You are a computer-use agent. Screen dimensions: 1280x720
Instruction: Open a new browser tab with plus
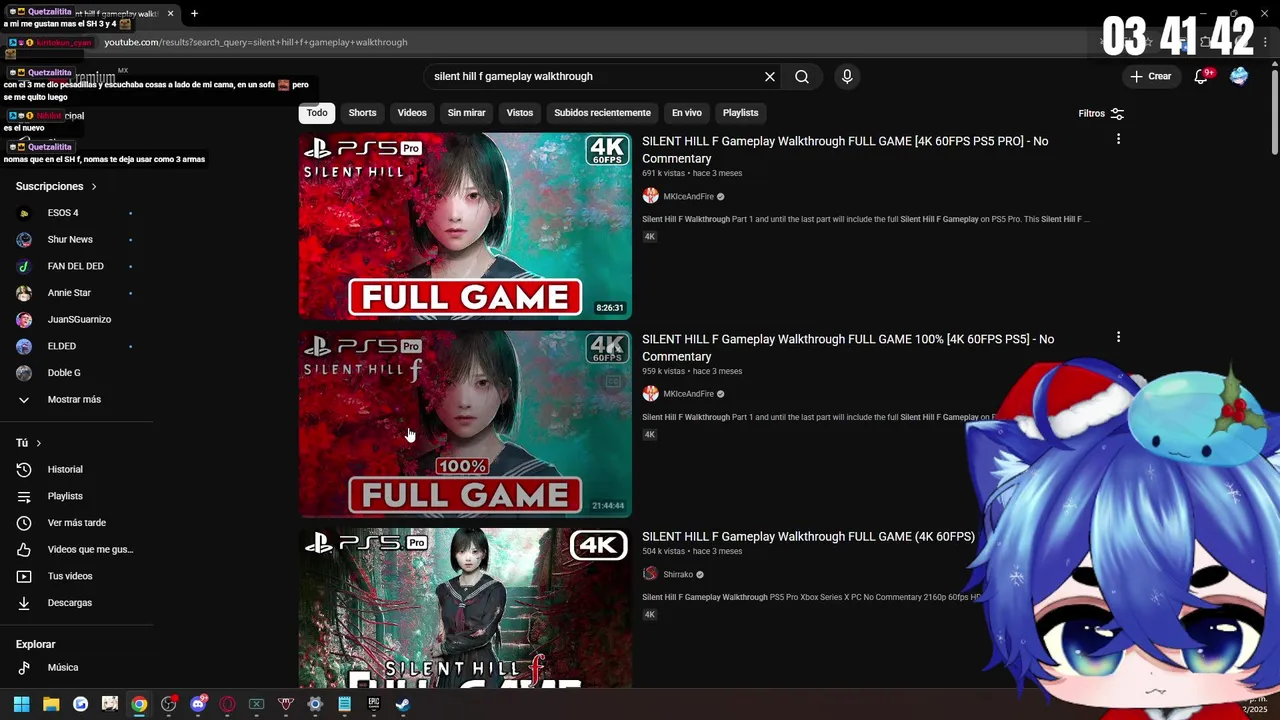point(194,14)
